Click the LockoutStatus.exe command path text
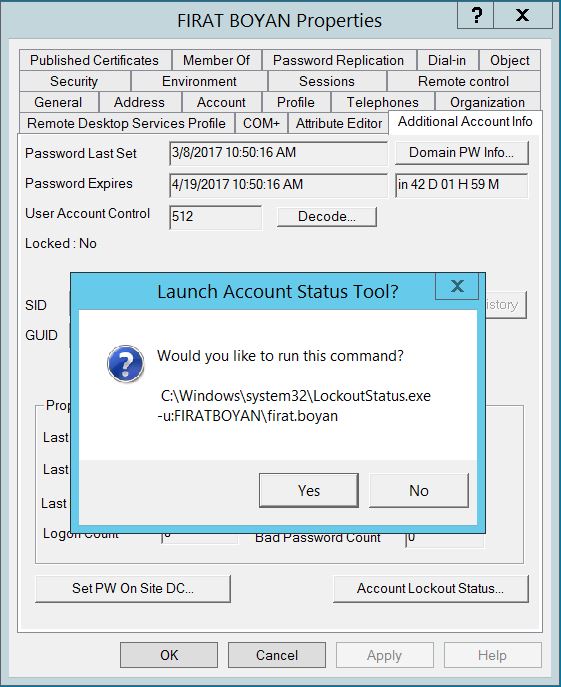The image size is (561, 687). click(296, 396)
